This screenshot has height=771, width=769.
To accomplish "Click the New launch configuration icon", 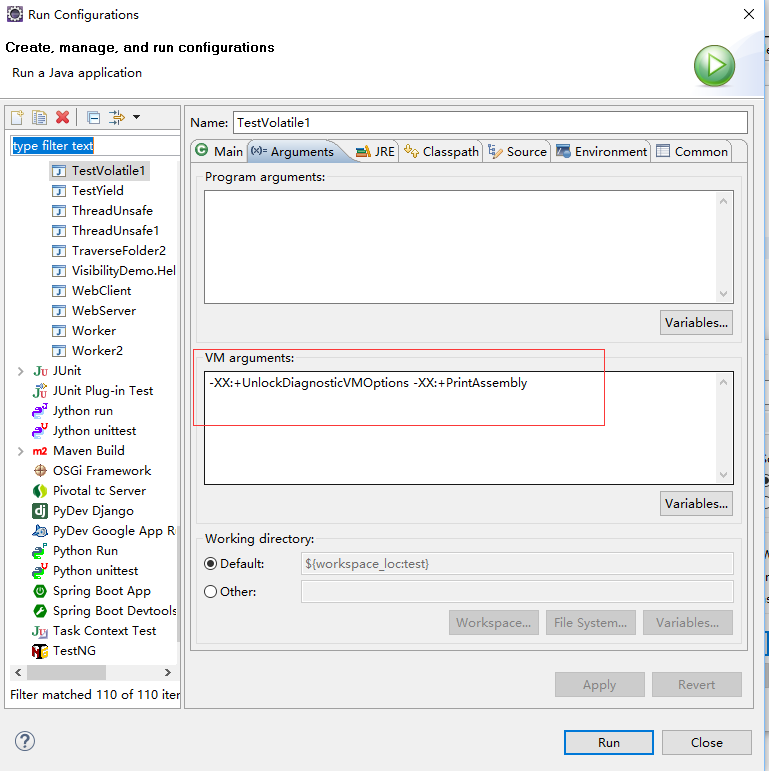I will point(17,118).
